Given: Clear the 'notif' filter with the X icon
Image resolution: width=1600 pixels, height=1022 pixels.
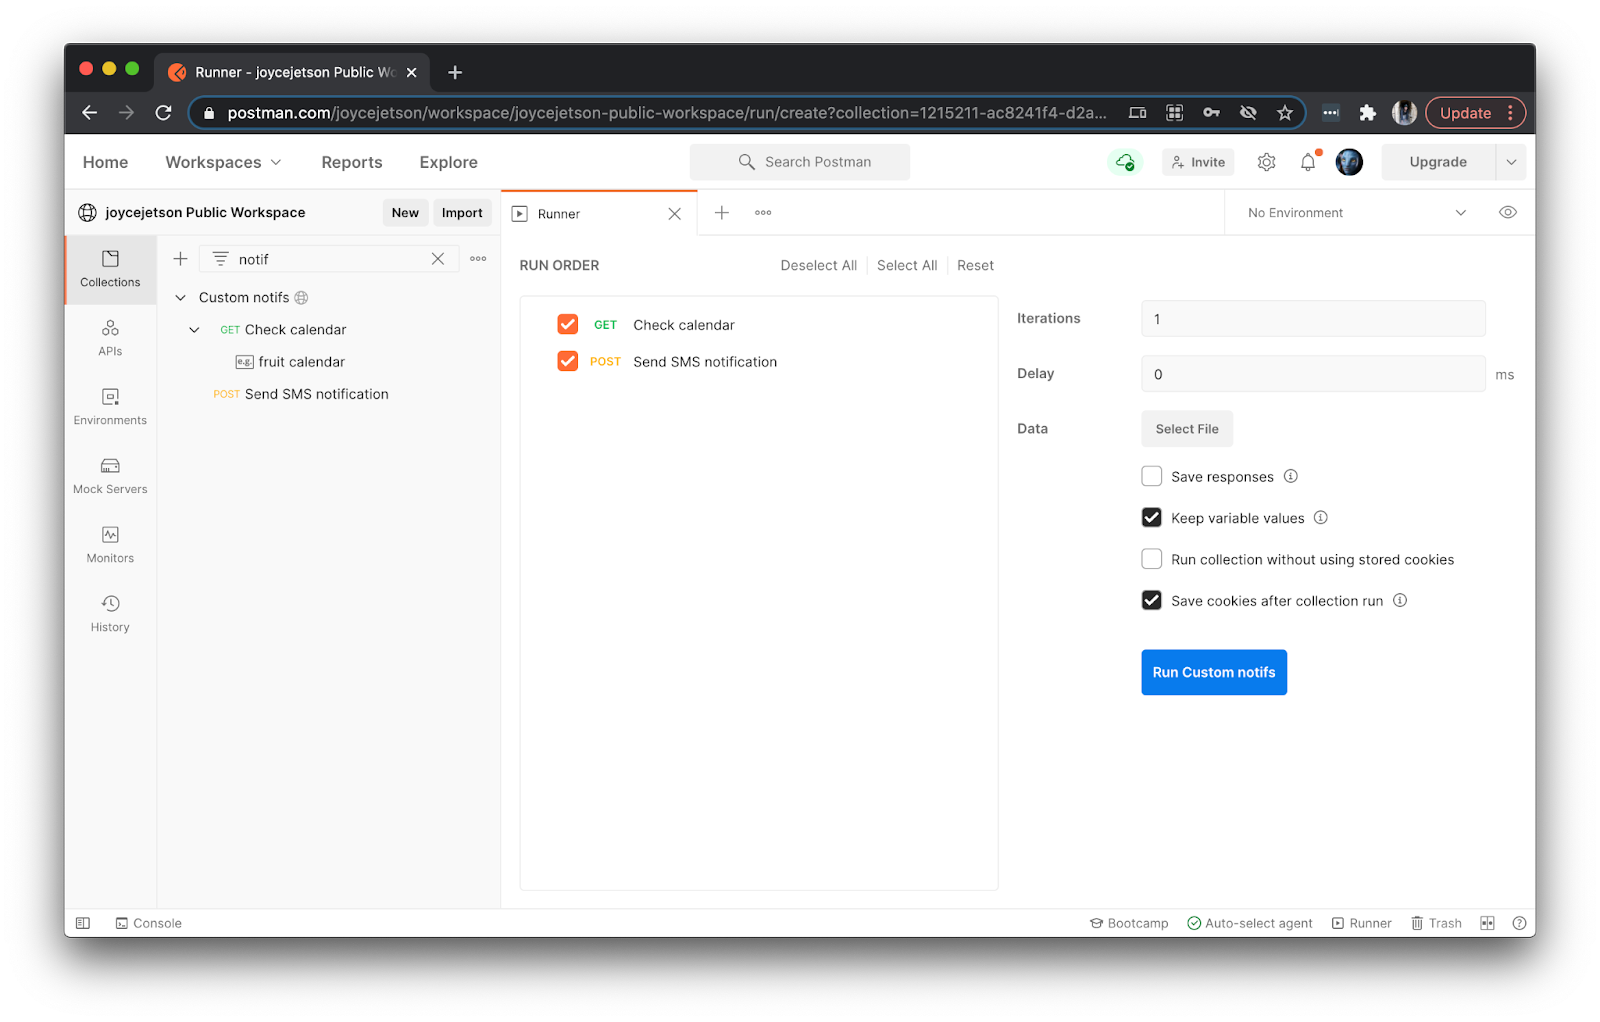Looking at the screenshot, I should point(438,259).
